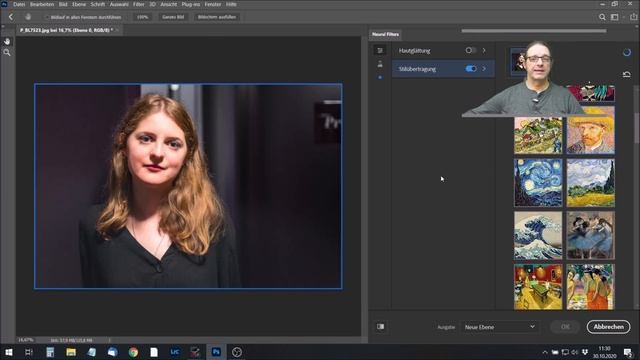Click the 'Bildschirm ausfüllen' button

point(217,17)
